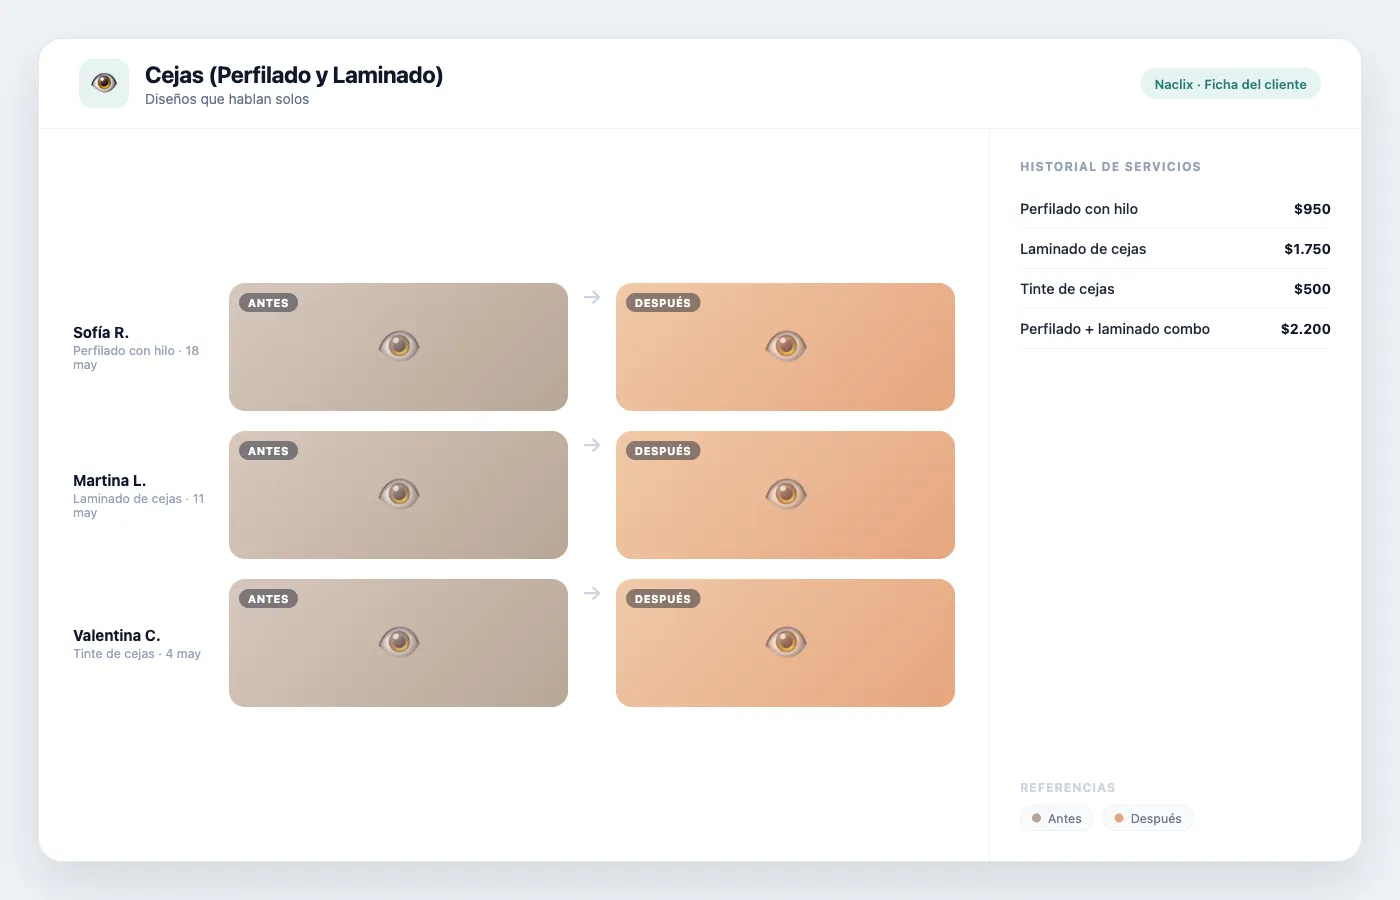Click the ANTES label on Sofía's photo
The image size is (1400, 900).
pos(268,303)
